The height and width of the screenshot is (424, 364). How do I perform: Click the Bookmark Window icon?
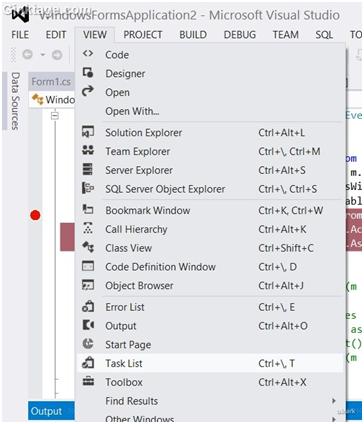[x=88, y=210]
